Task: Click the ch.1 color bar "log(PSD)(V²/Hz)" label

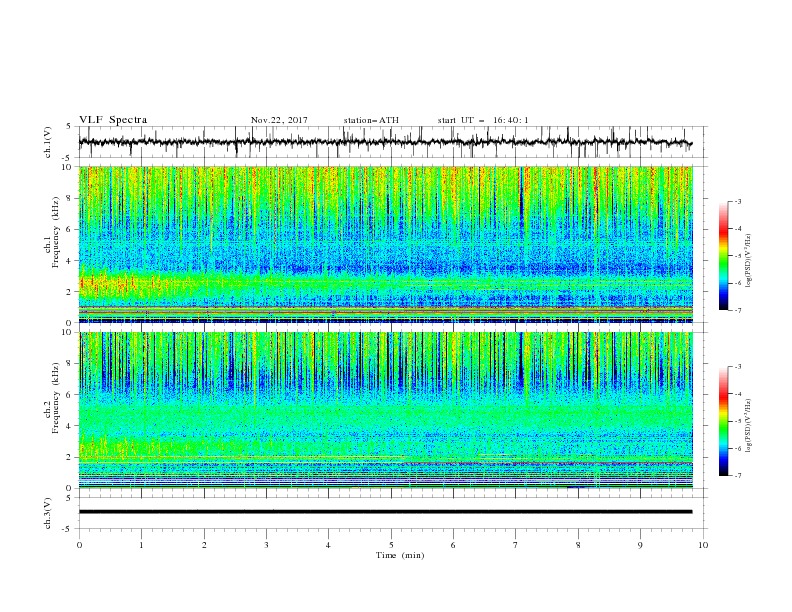Action: 749,261
